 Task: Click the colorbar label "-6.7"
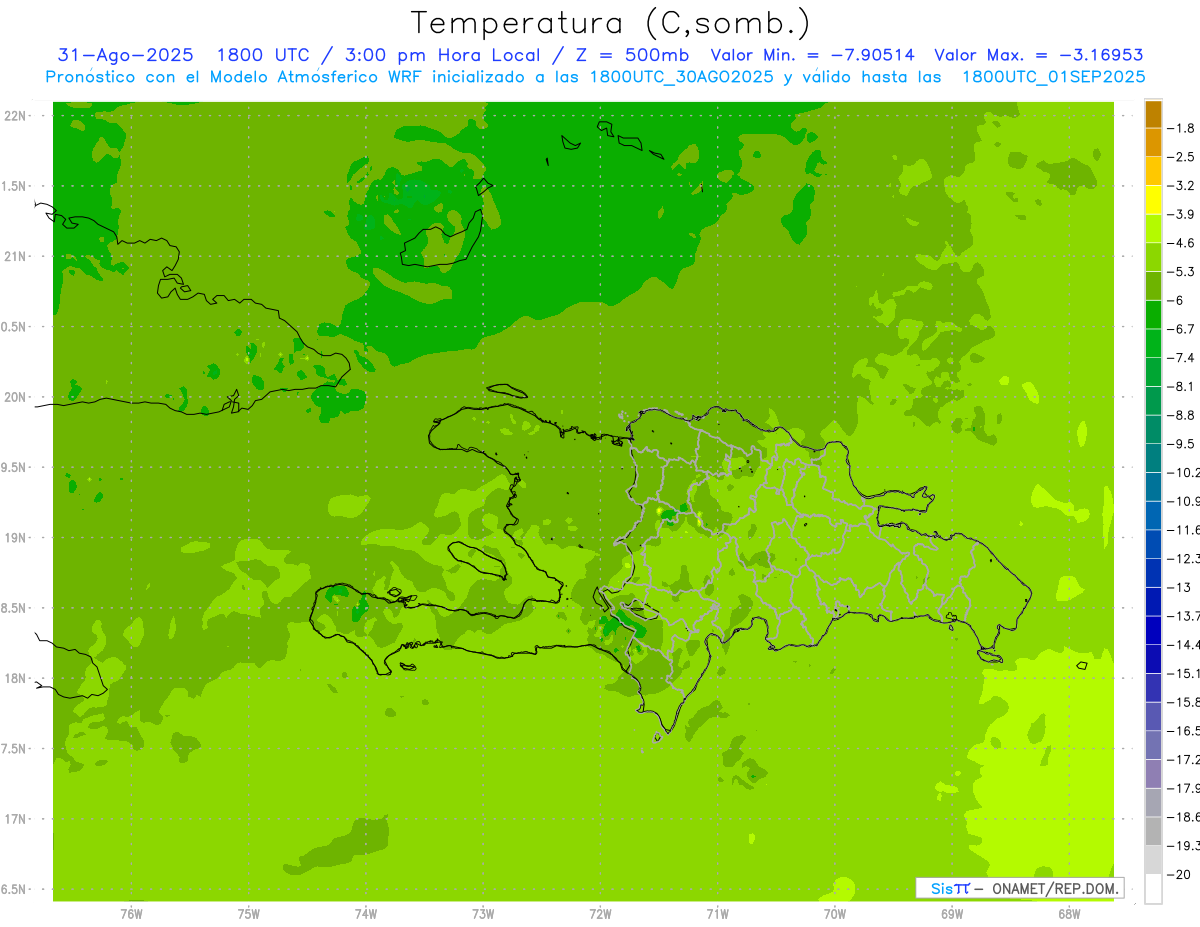[1181, 329]
